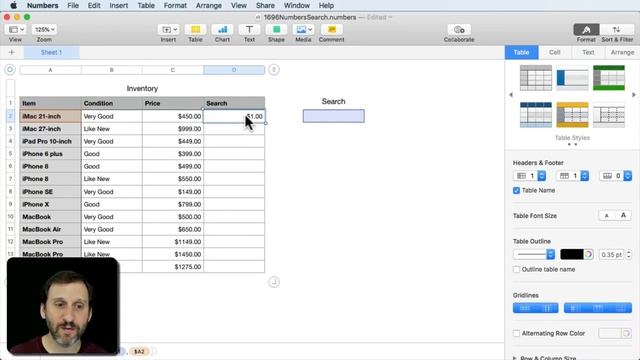Insert a chart with Chart icon
The height and width of the screenshot is (360, 640).
tap(222, 30)
